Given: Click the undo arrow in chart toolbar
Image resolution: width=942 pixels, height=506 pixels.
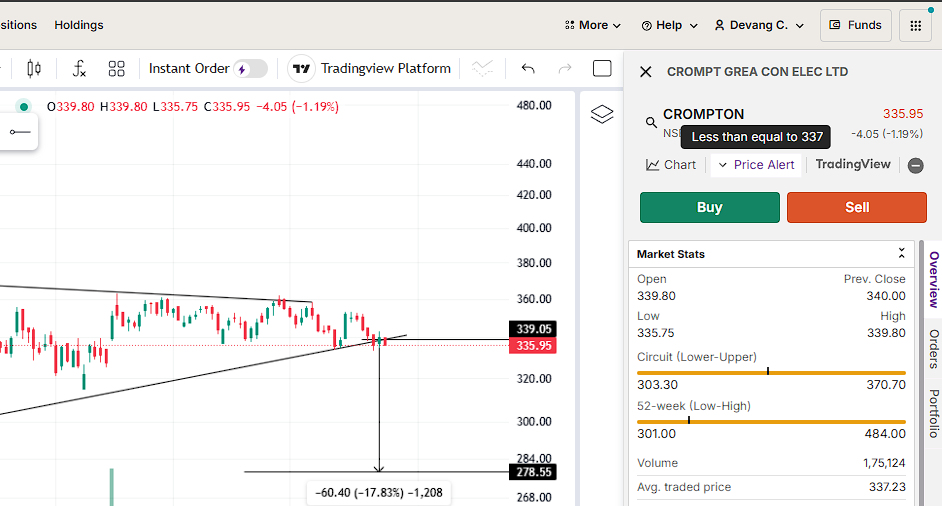Looking at the screenshot, I should click(x=527, y=69).
